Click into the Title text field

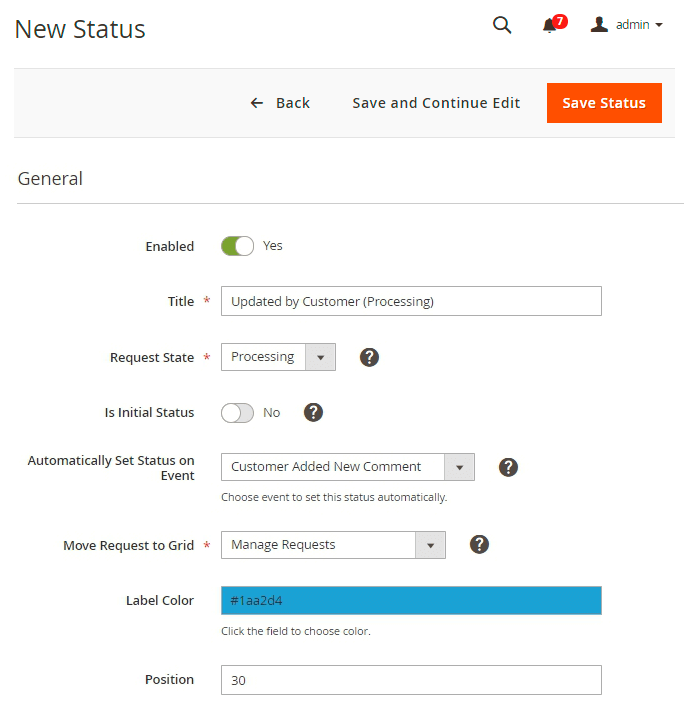tap(411, 301)
